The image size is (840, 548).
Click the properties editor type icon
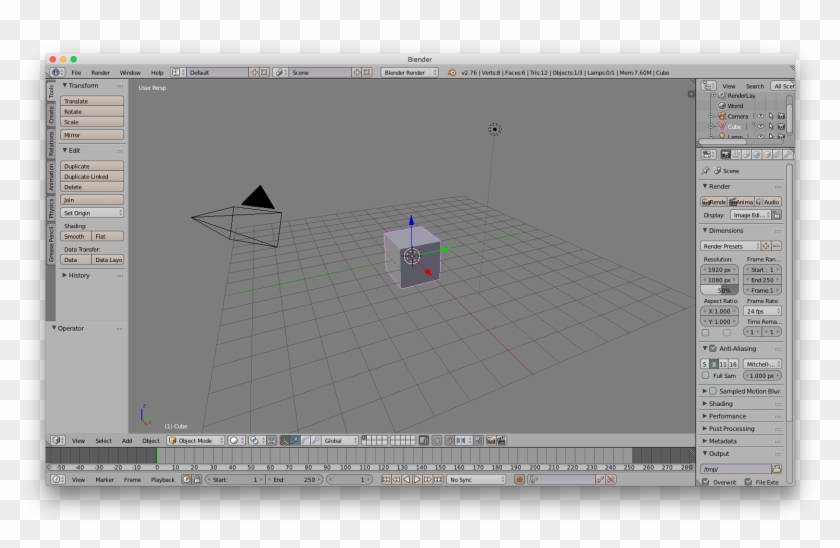(x=708, y=154)
